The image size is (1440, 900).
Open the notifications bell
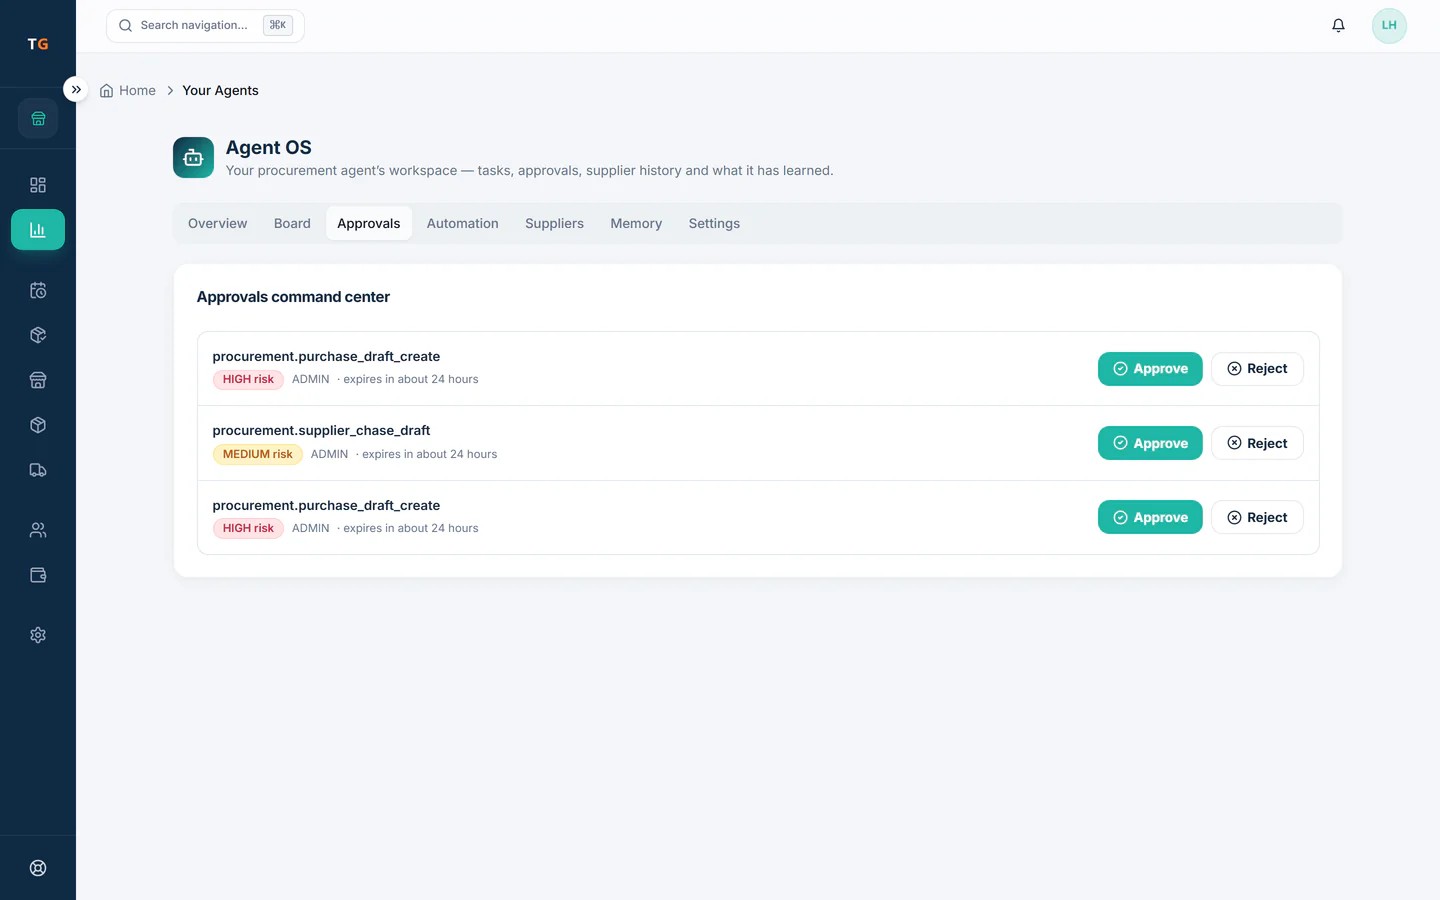click(1338, 26)
